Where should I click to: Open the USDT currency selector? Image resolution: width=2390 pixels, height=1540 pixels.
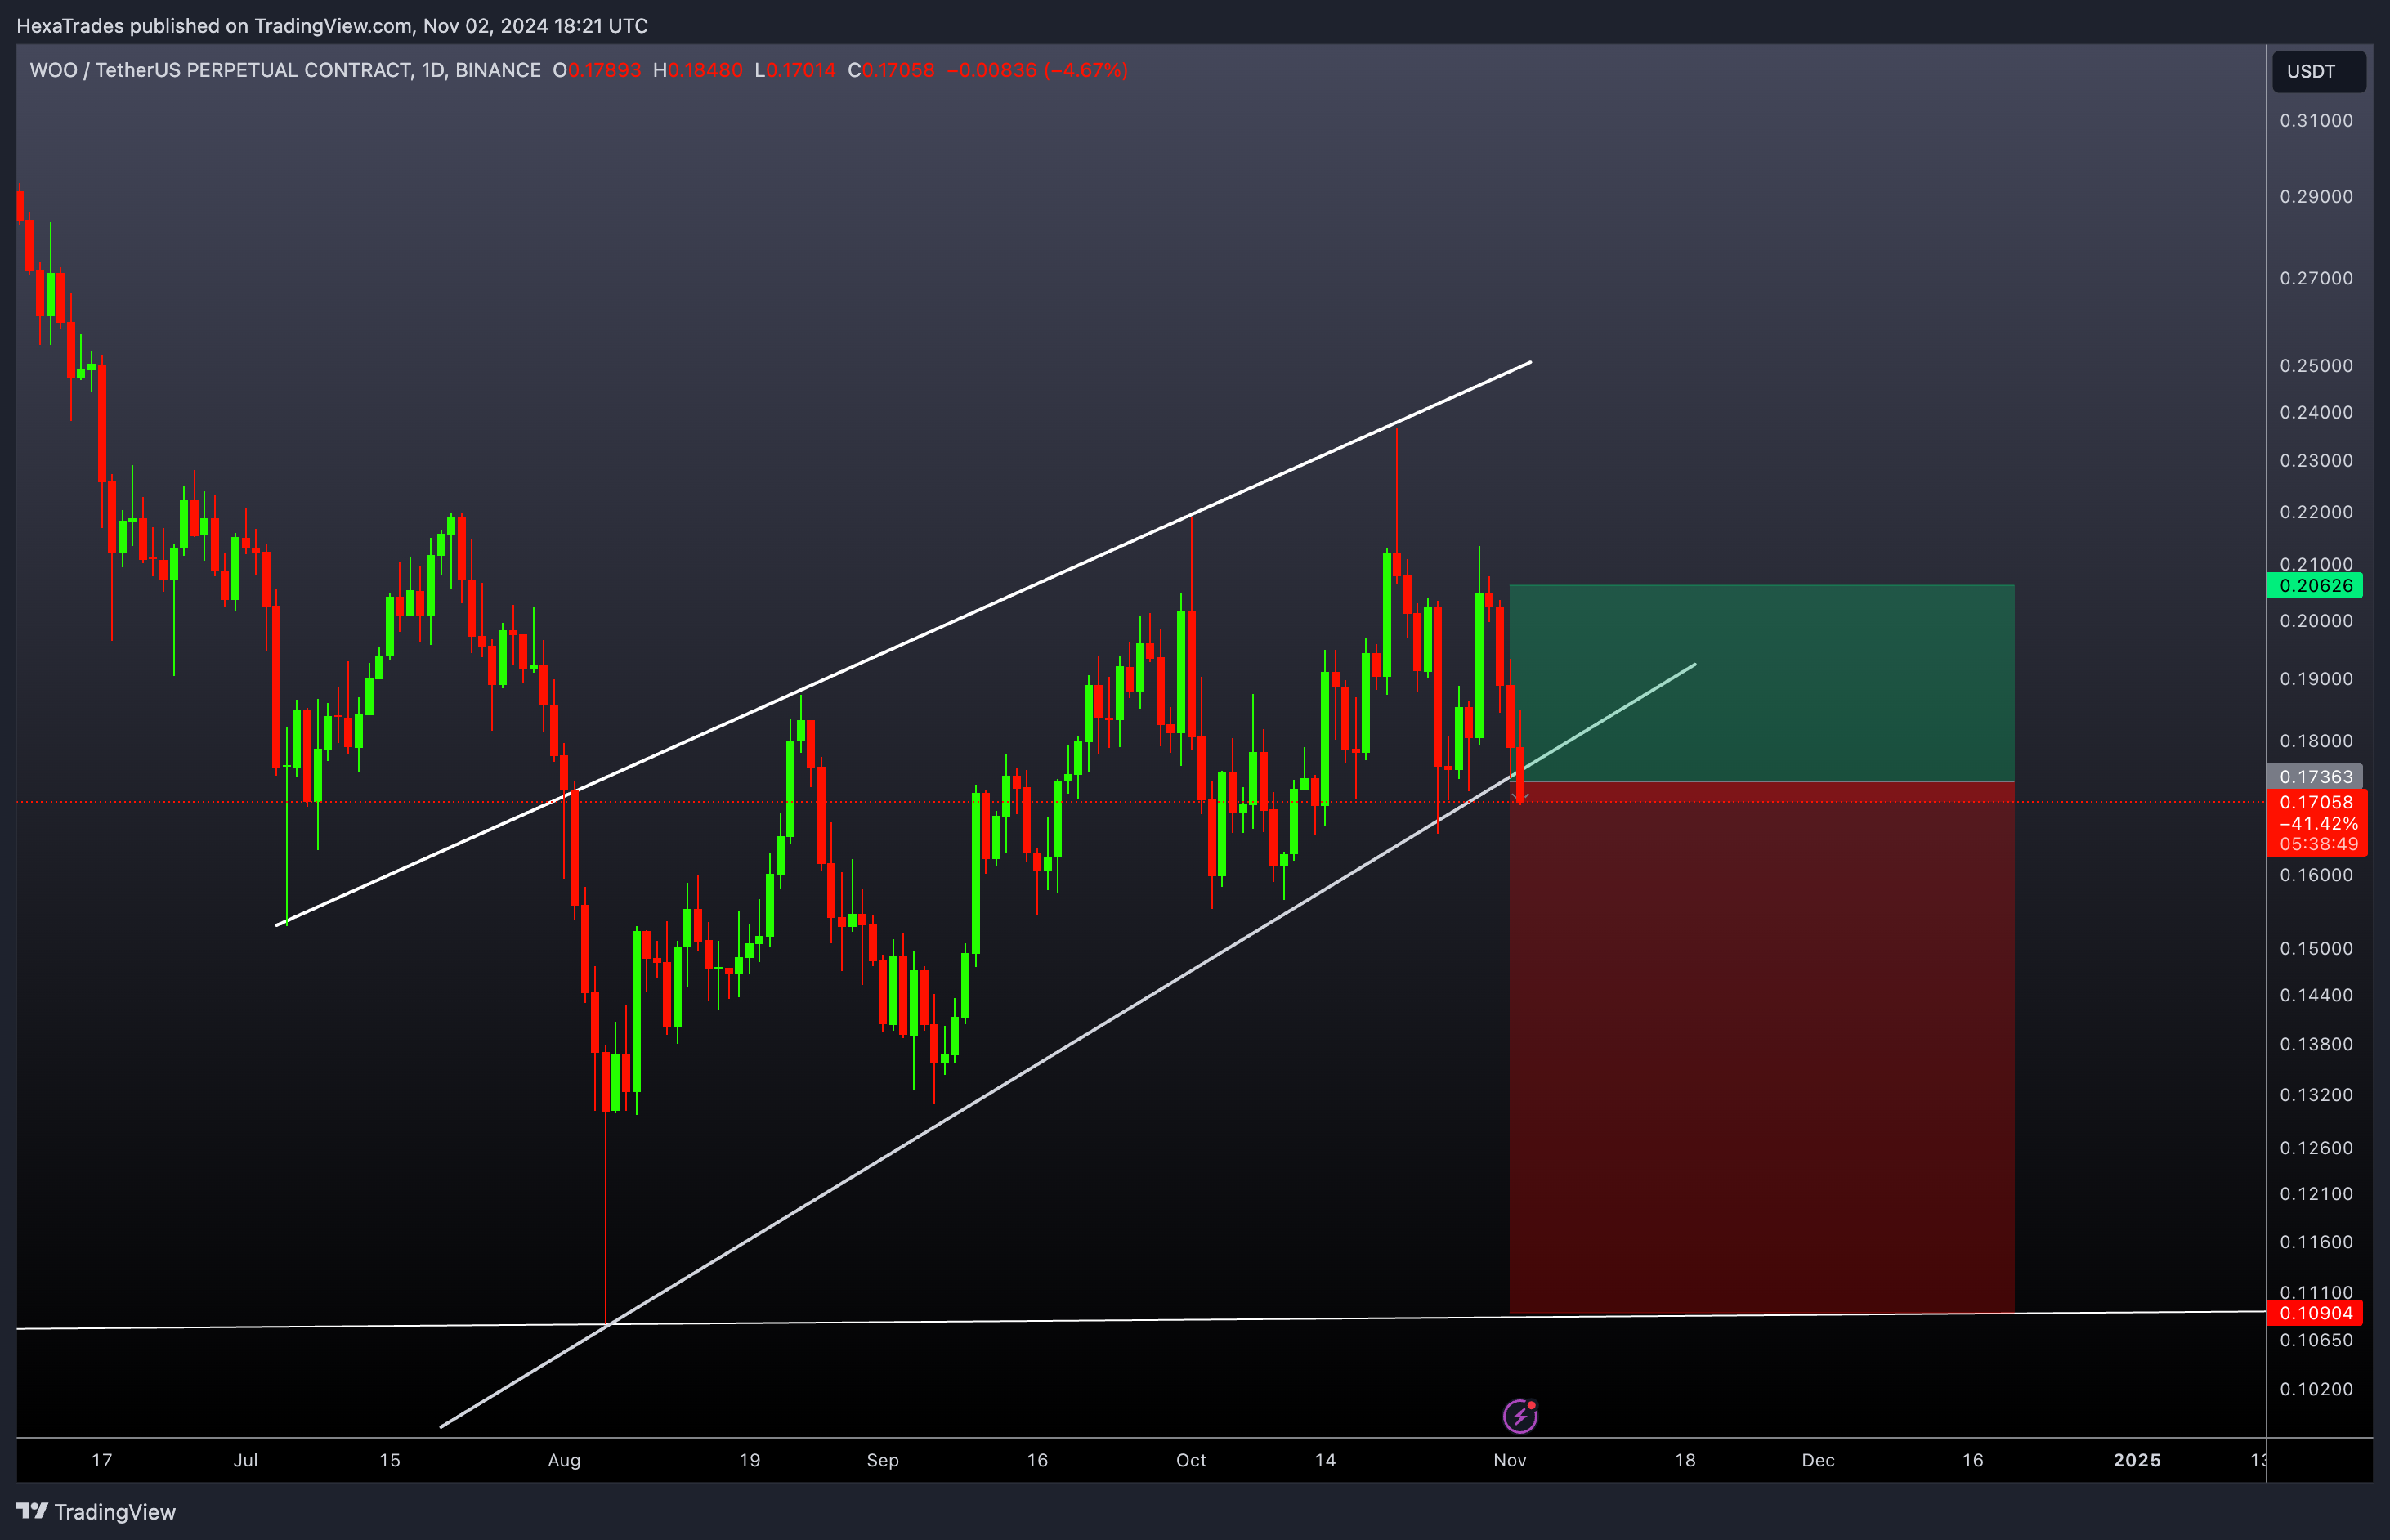(2318, 71)
